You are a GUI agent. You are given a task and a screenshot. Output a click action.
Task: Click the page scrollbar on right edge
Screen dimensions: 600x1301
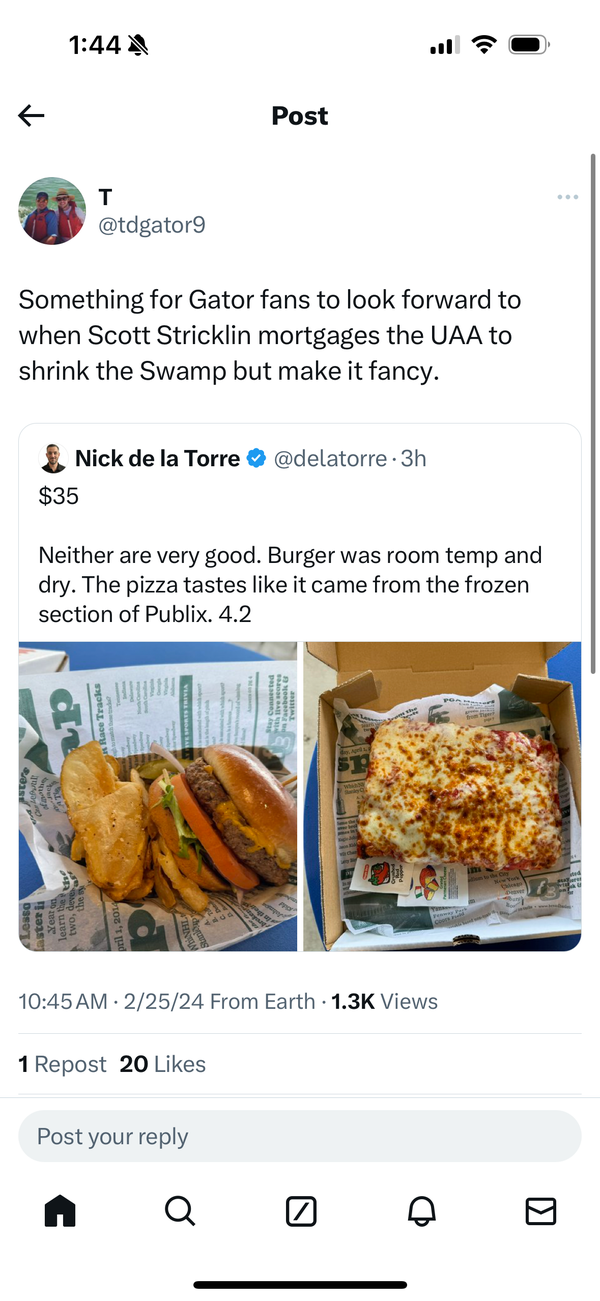(x=593, y=400)
